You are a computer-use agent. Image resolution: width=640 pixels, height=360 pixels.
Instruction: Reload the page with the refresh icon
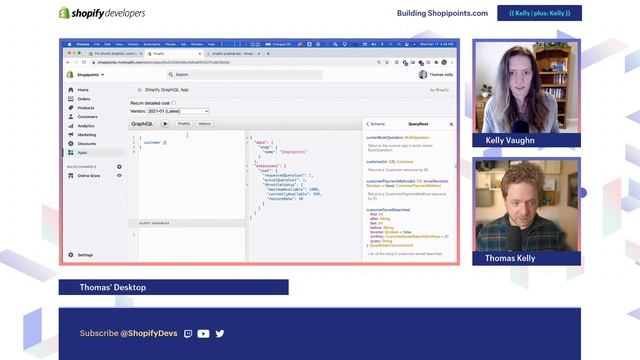[x=84, y=62]
